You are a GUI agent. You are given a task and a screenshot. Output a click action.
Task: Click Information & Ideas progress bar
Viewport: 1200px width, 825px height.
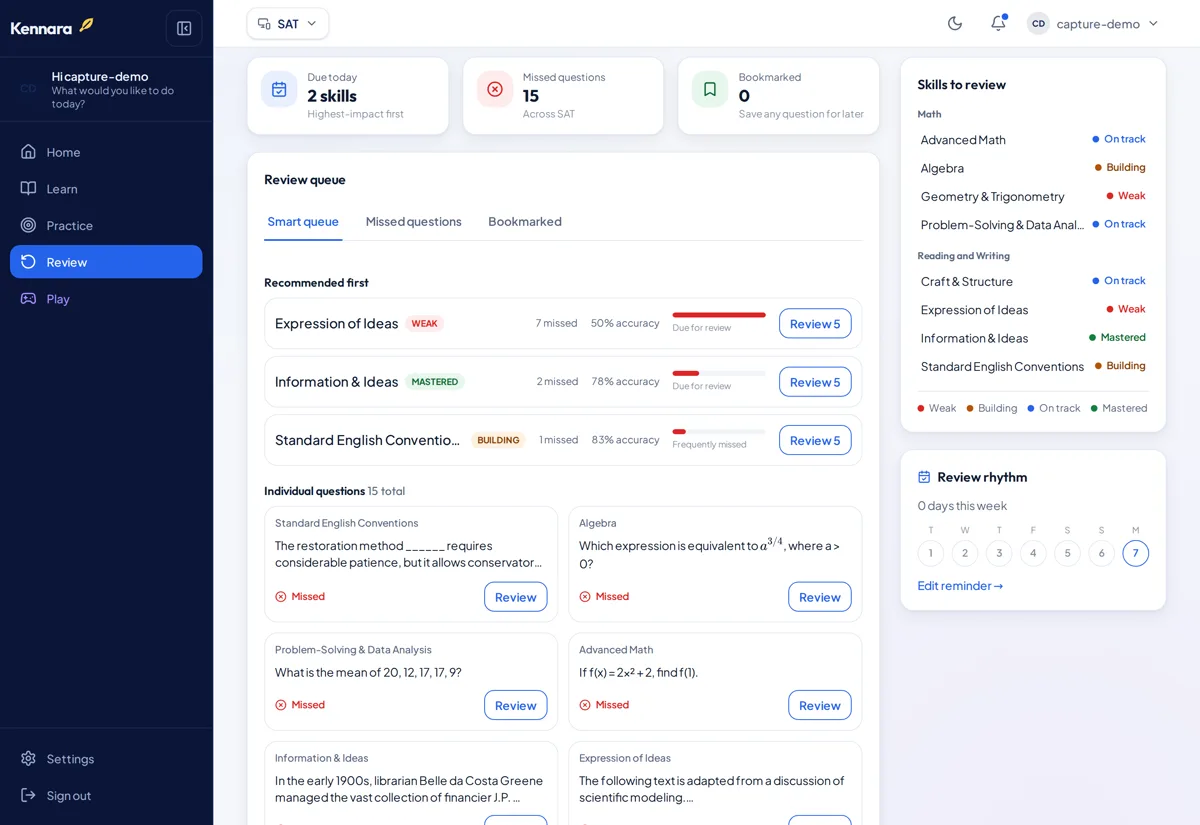coord(719,373)
